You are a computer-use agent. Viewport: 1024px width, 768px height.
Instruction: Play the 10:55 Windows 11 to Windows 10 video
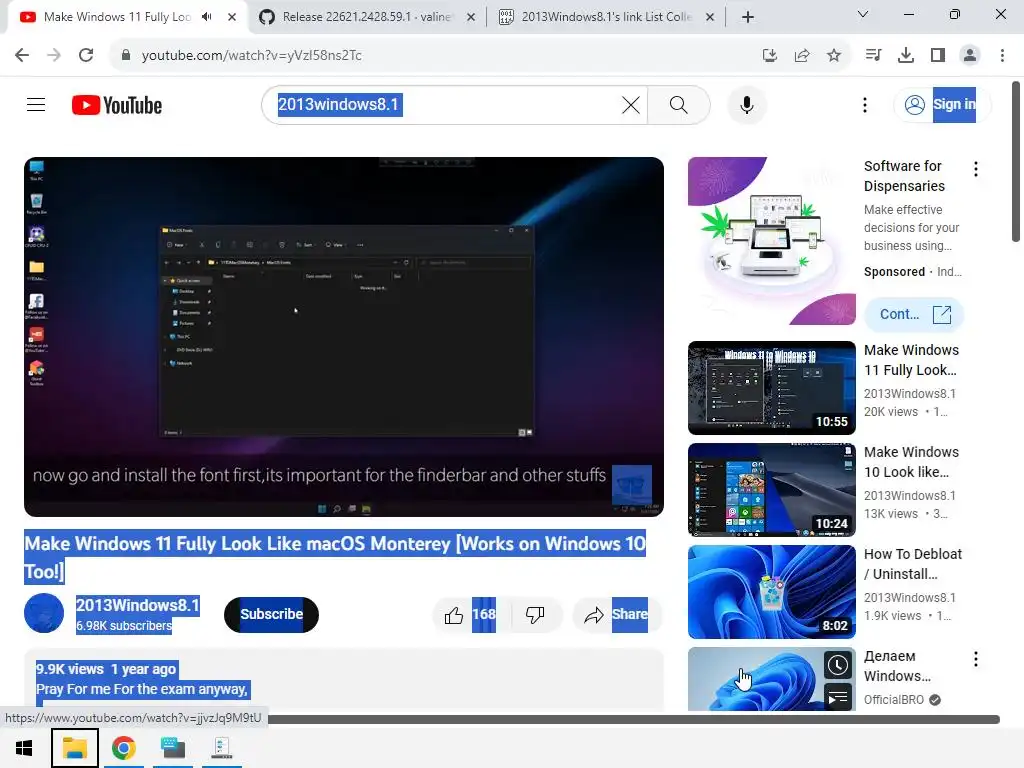771,388
